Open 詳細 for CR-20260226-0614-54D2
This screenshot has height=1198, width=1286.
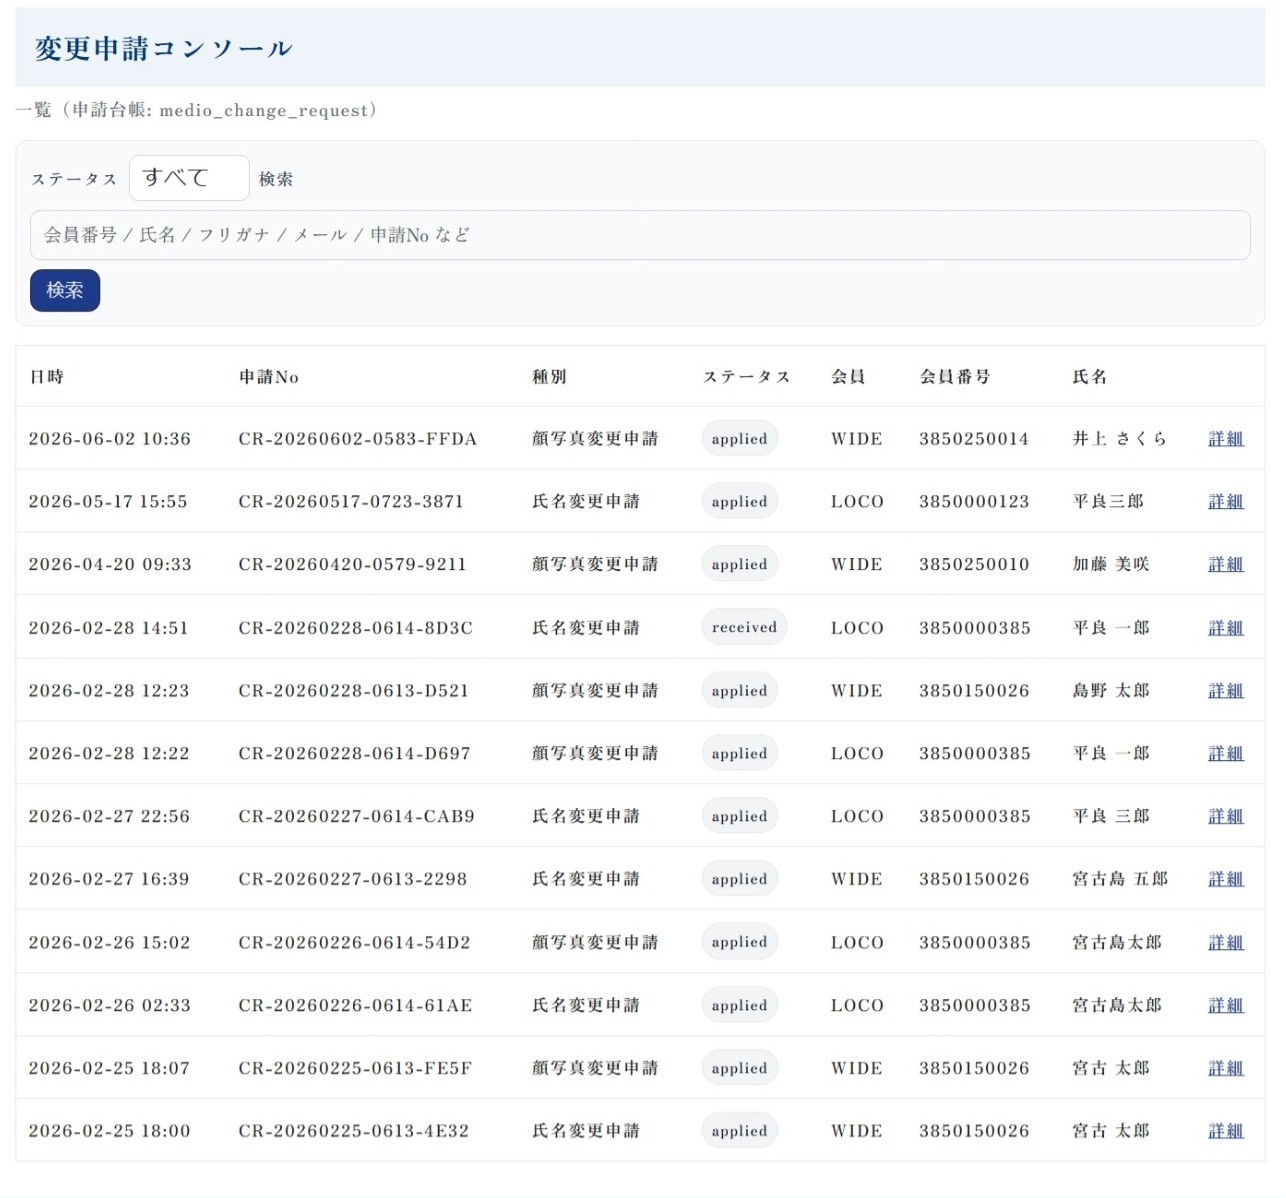click(1226, 943)
